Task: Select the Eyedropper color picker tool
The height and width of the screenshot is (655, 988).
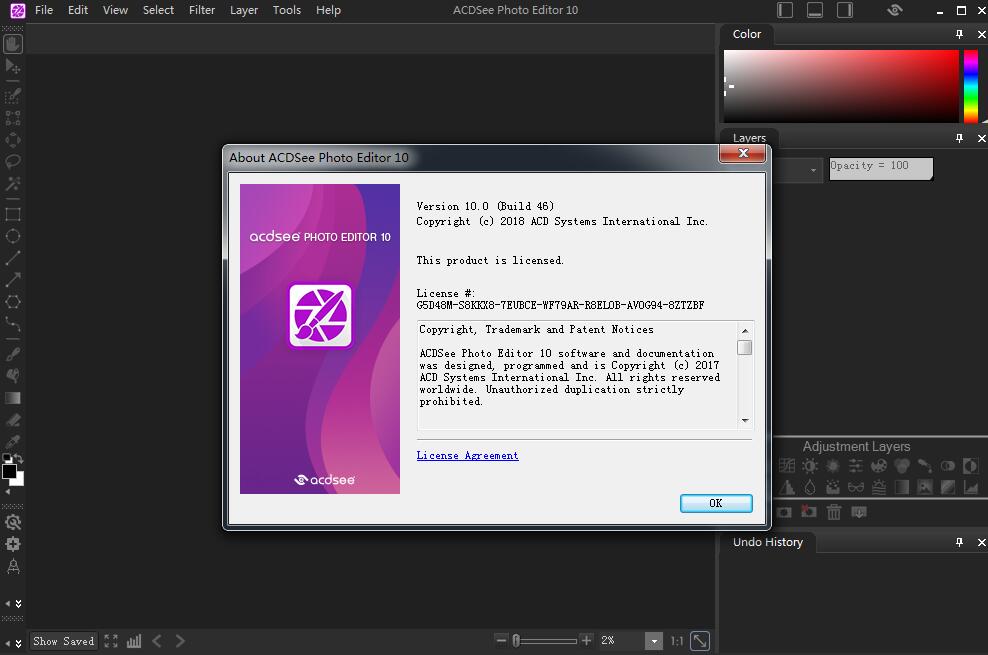Action: point(13,441)
